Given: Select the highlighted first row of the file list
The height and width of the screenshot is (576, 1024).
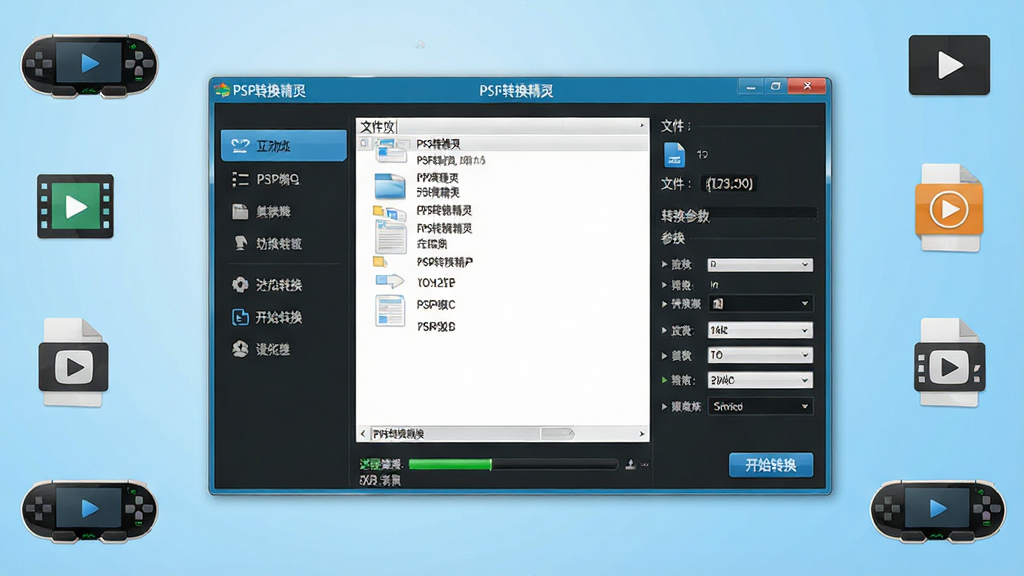Looking at the screenshot, I should tap(502, 144).
